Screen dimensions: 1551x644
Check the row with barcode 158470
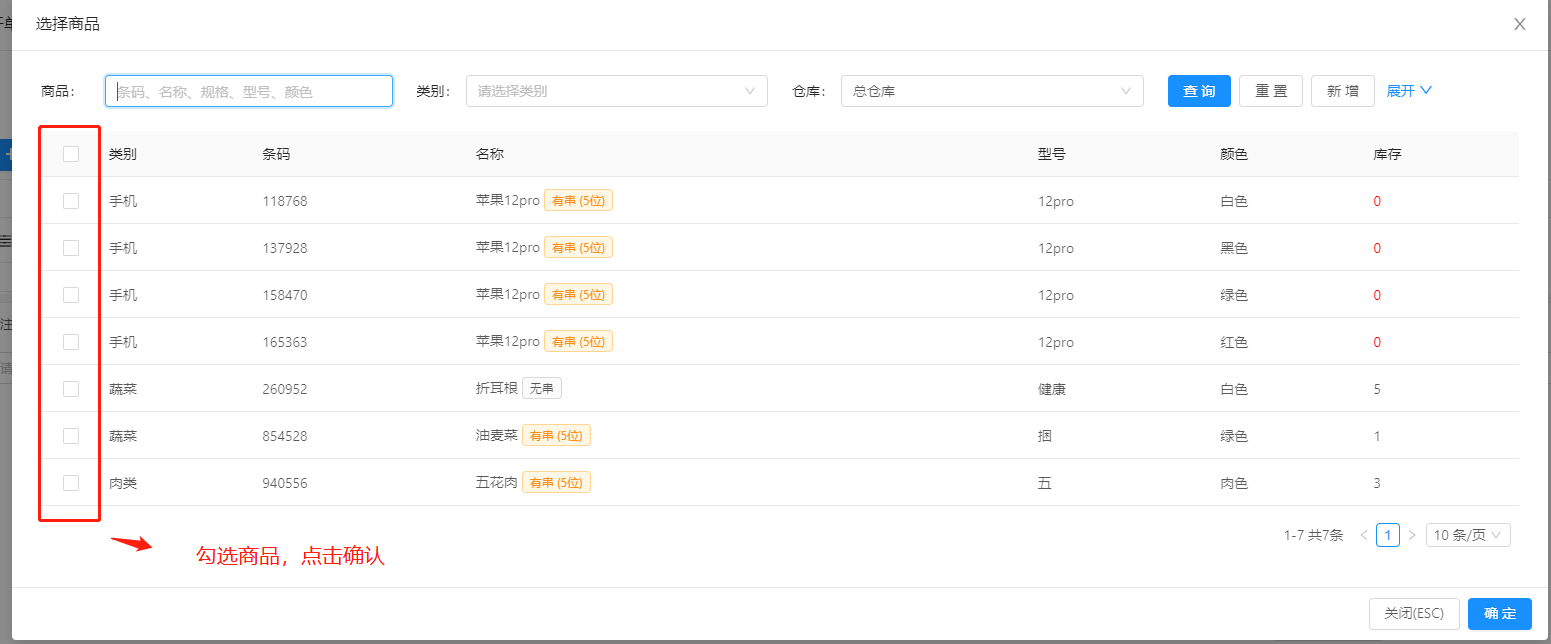pyautogui.click(x=71, y=295)
